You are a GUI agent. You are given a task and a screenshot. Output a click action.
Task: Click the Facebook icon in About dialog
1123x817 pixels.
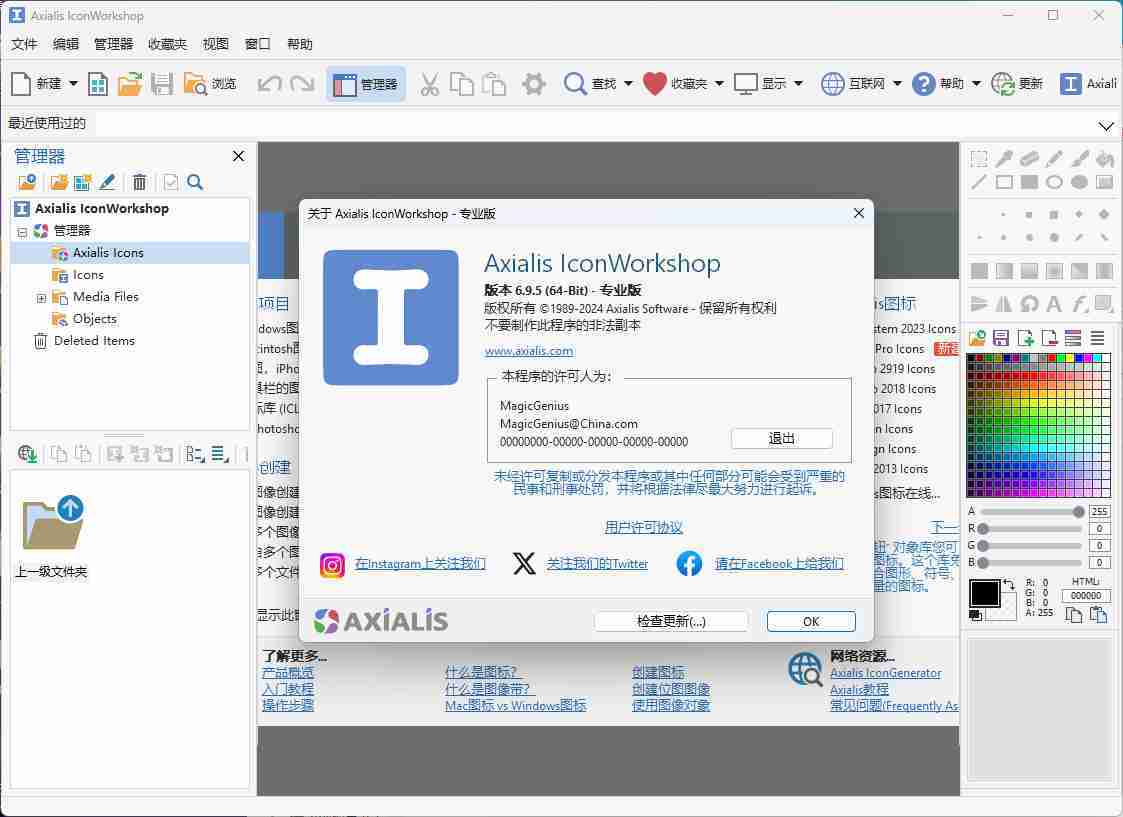click(689, 564)
